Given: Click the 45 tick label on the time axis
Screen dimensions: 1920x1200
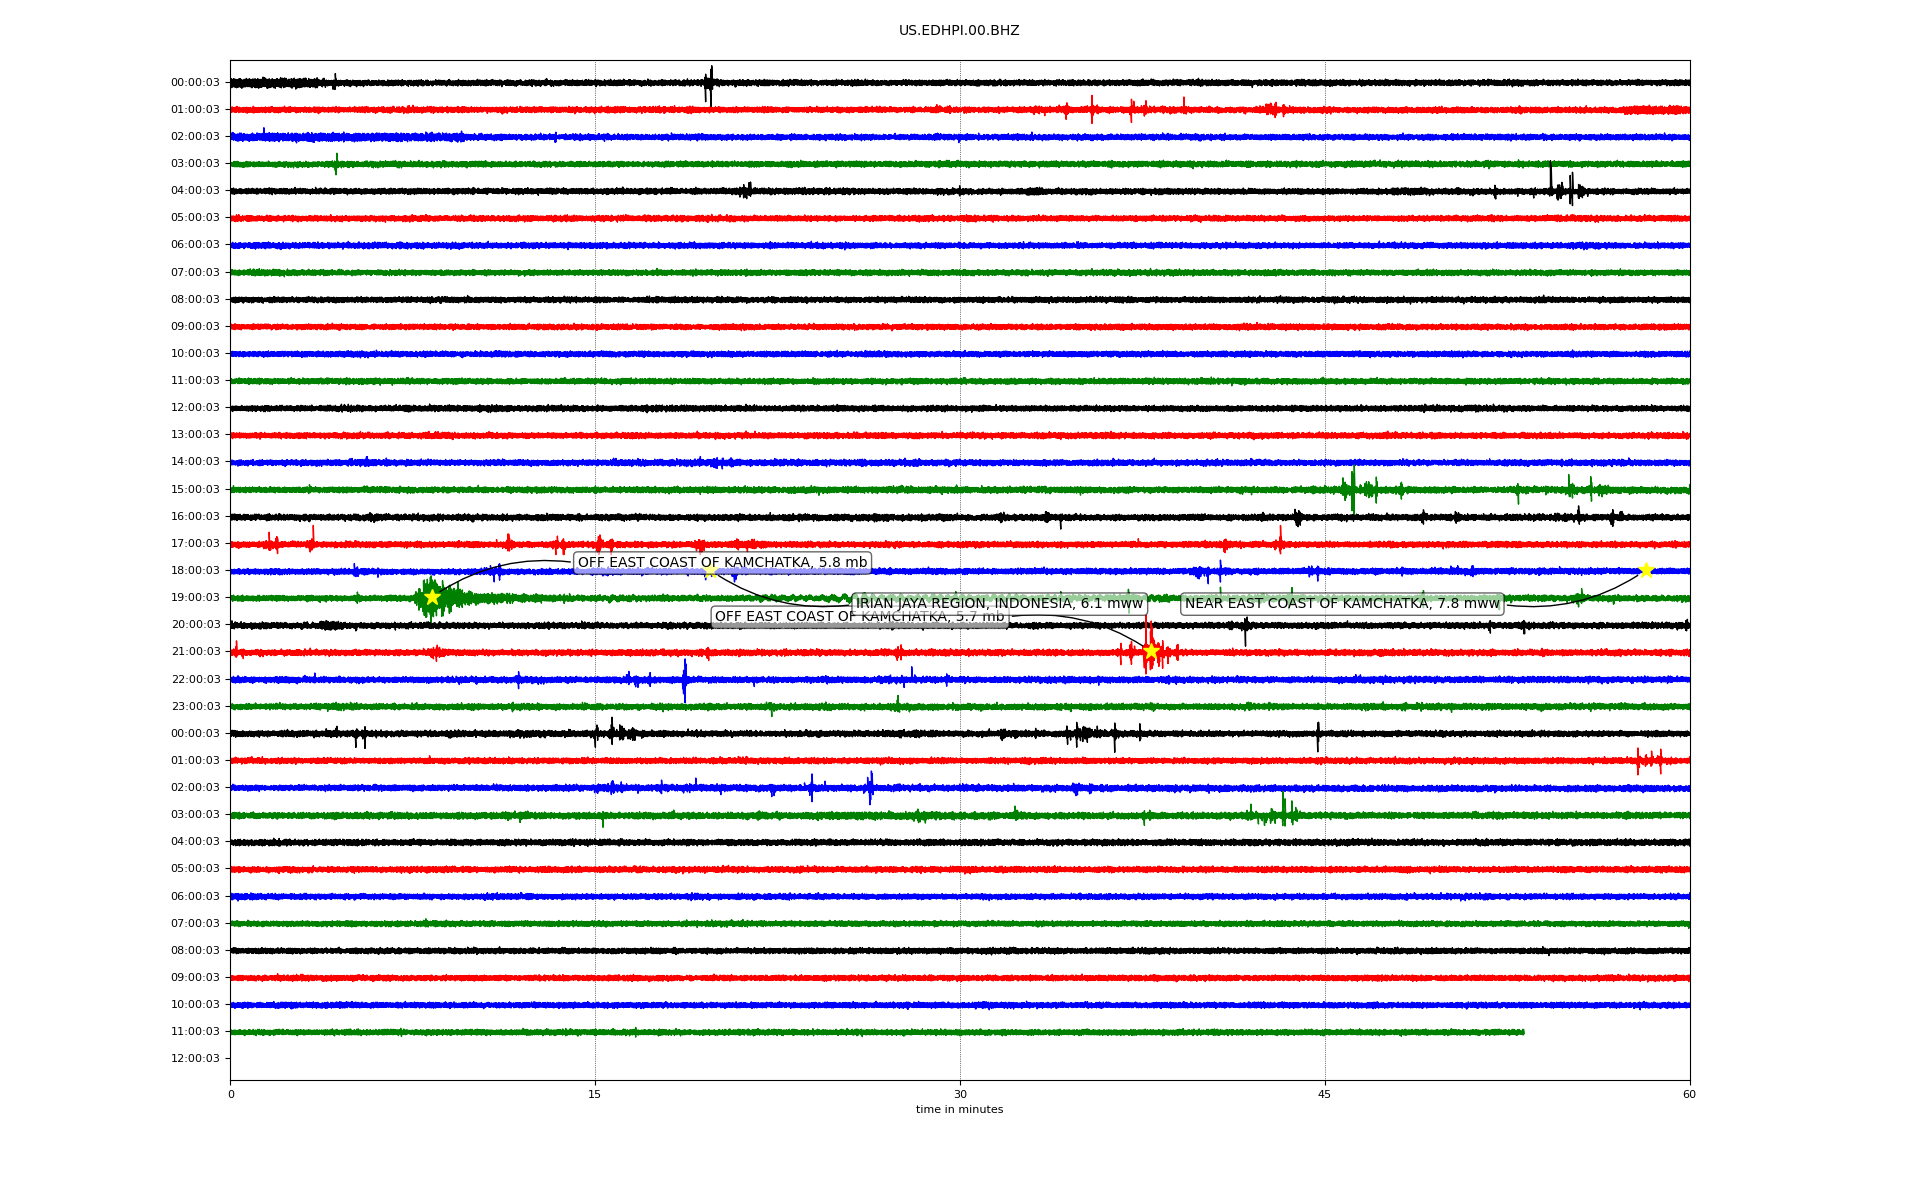Looking at the screenshot, I should 1324,1094.
